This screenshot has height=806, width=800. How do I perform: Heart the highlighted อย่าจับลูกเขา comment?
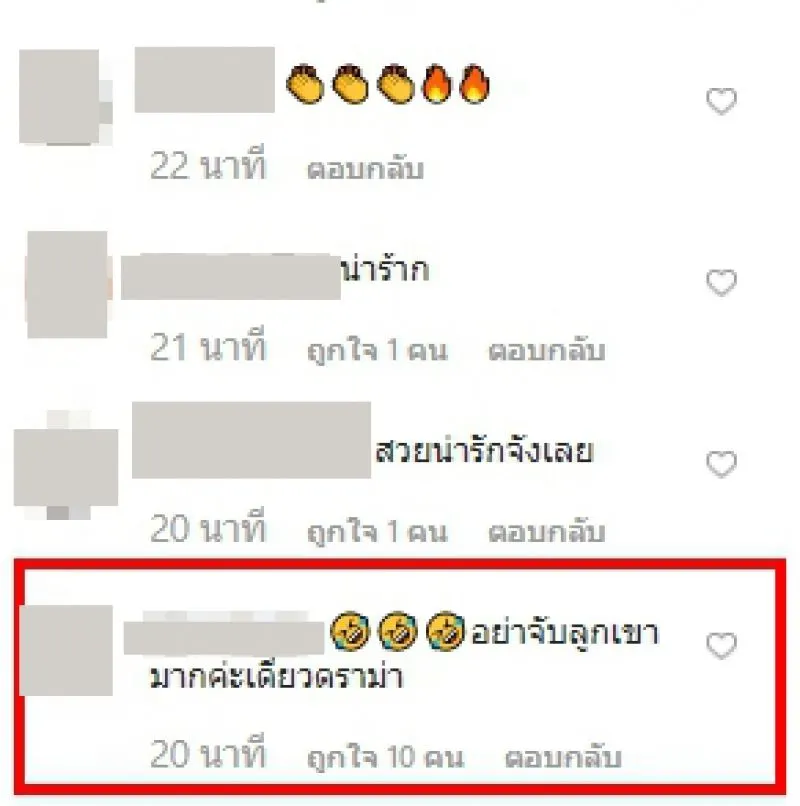(721, 645)
